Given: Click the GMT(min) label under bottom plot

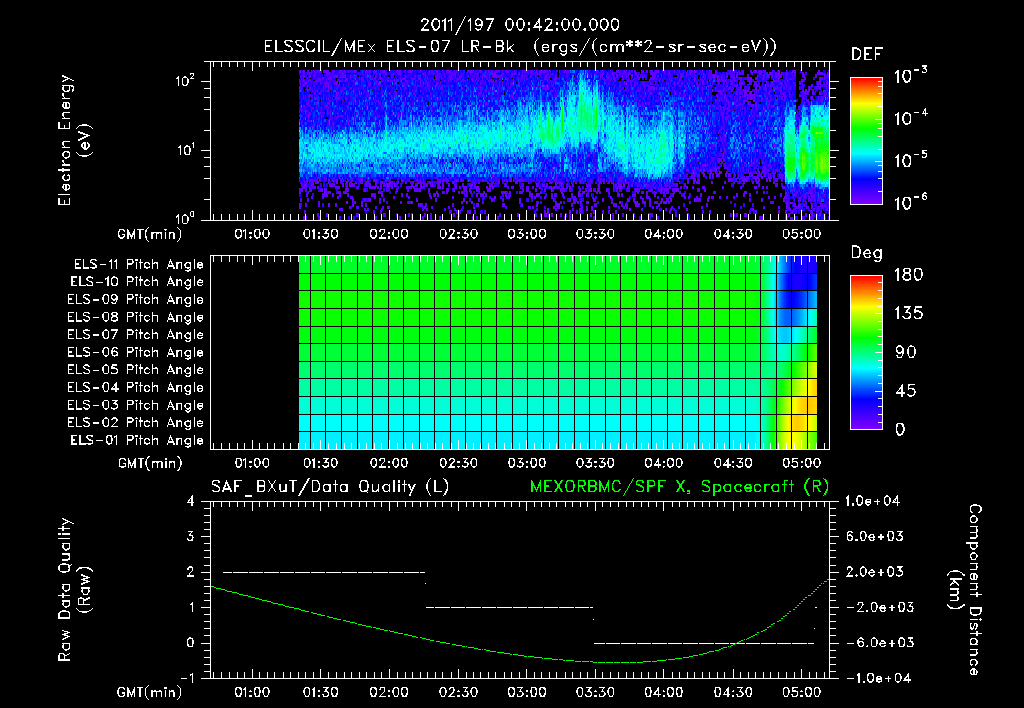Looking at the screenshot, I should tap(149, 692).
